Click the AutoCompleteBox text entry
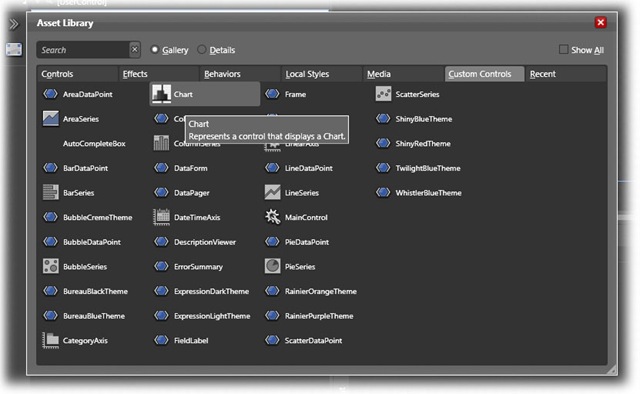This screenshot has height=394, width=640. (94, 143)
